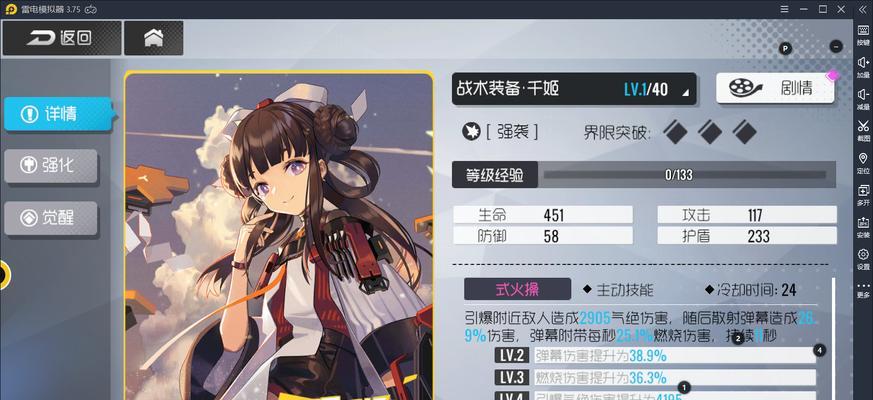The width and height of the screenshot is (873, 400).
Task: Open the 剧情 story button
Action: click(x=775, y=87)
